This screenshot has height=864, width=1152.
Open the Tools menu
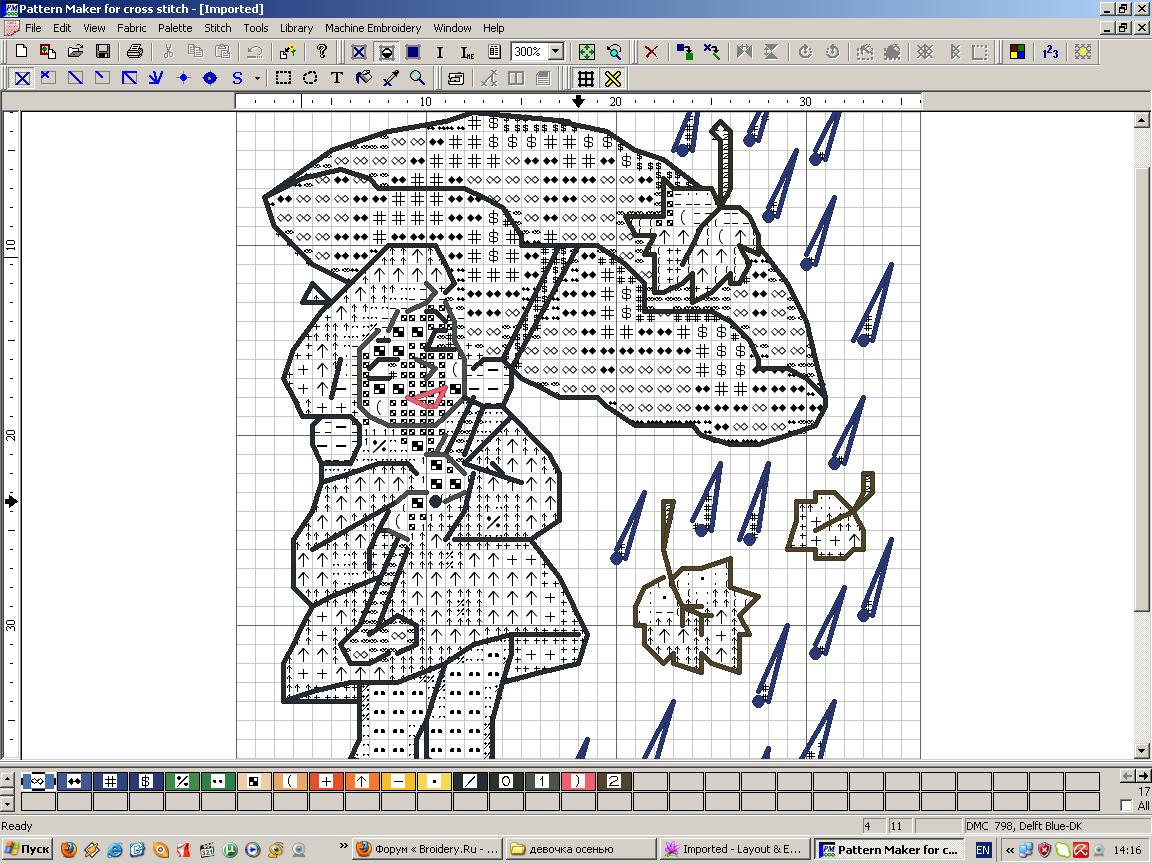[256, 28]
